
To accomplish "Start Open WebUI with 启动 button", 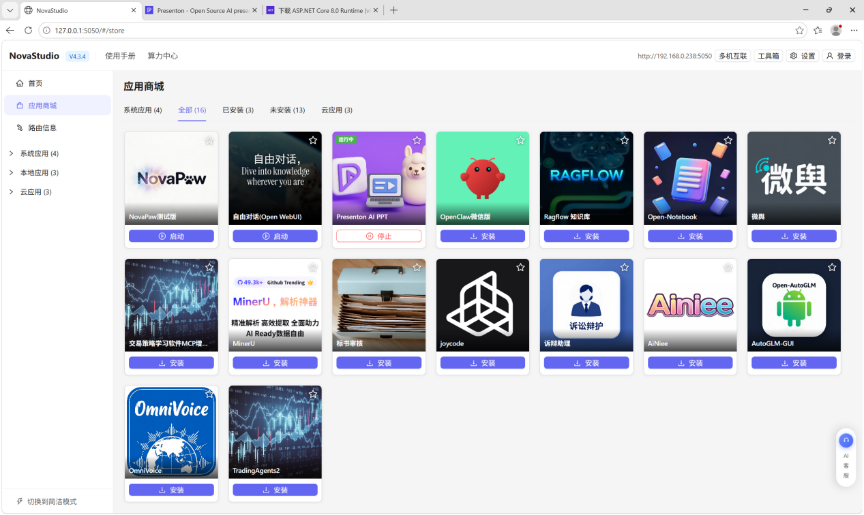I will click(275, 236).
